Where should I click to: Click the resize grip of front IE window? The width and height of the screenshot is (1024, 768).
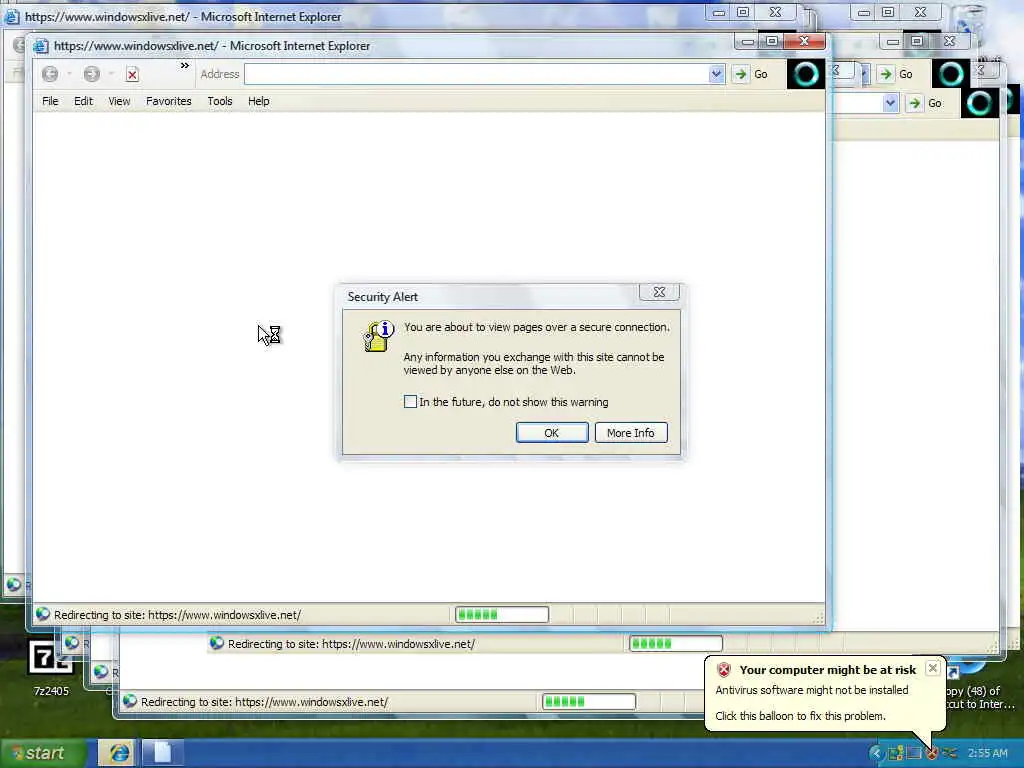pyautogui.click(x=818, y=617)
